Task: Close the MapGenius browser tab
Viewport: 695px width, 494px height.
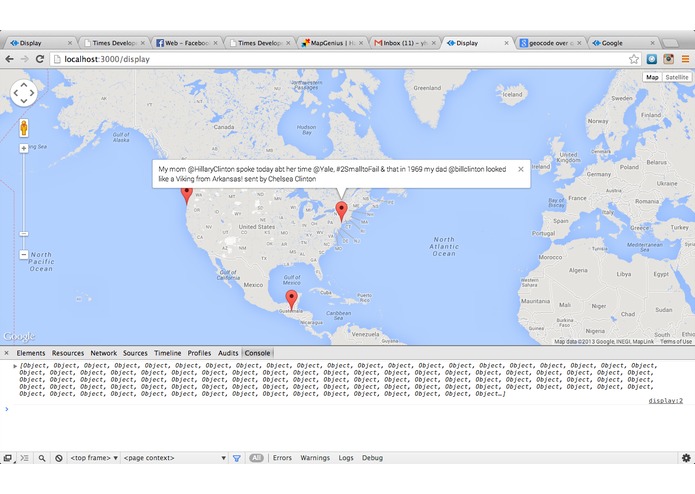Action: 361,43
